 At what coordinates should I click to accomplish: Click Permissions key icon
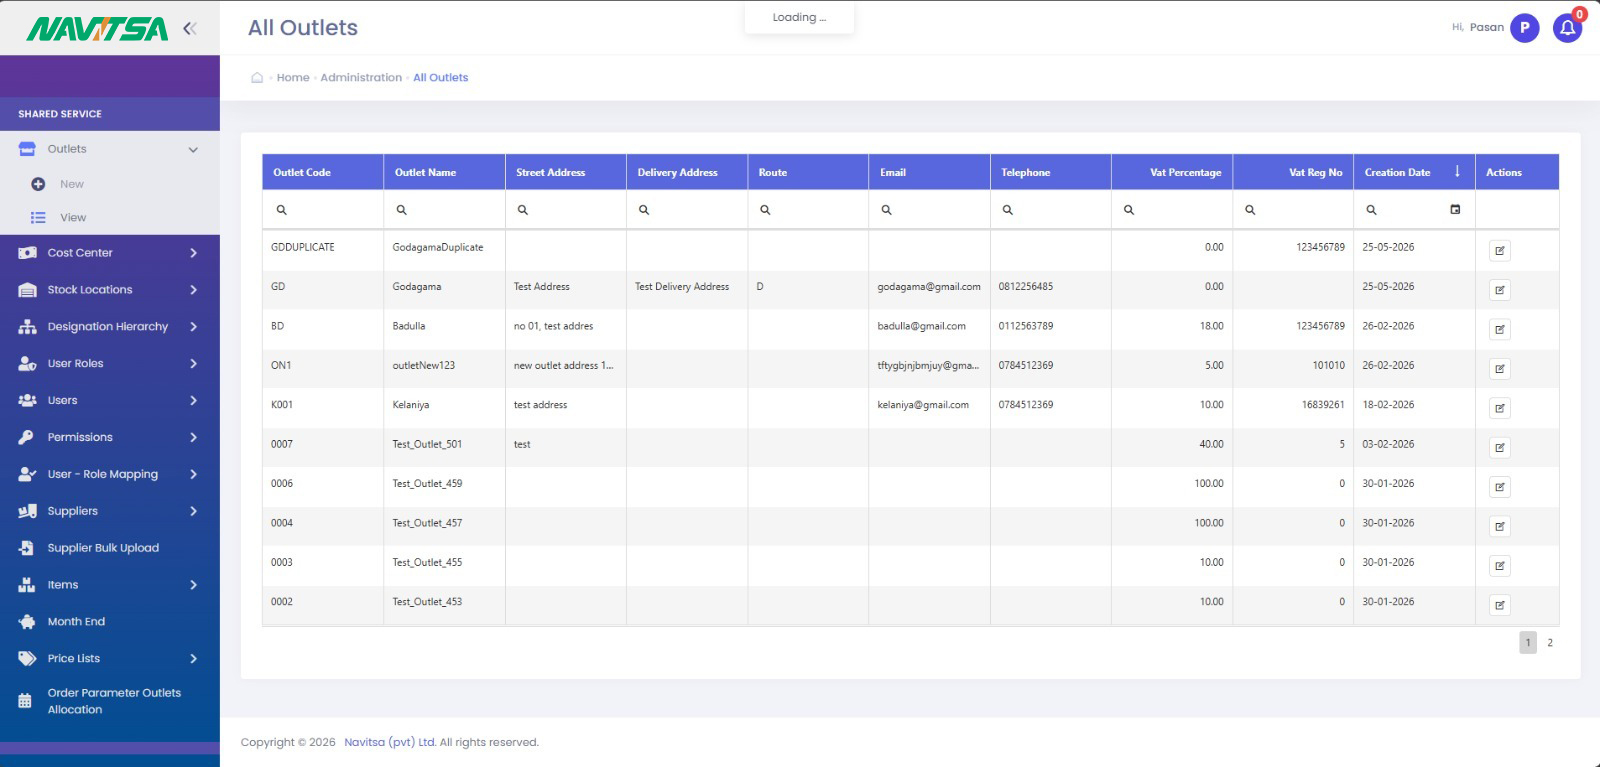27,437
